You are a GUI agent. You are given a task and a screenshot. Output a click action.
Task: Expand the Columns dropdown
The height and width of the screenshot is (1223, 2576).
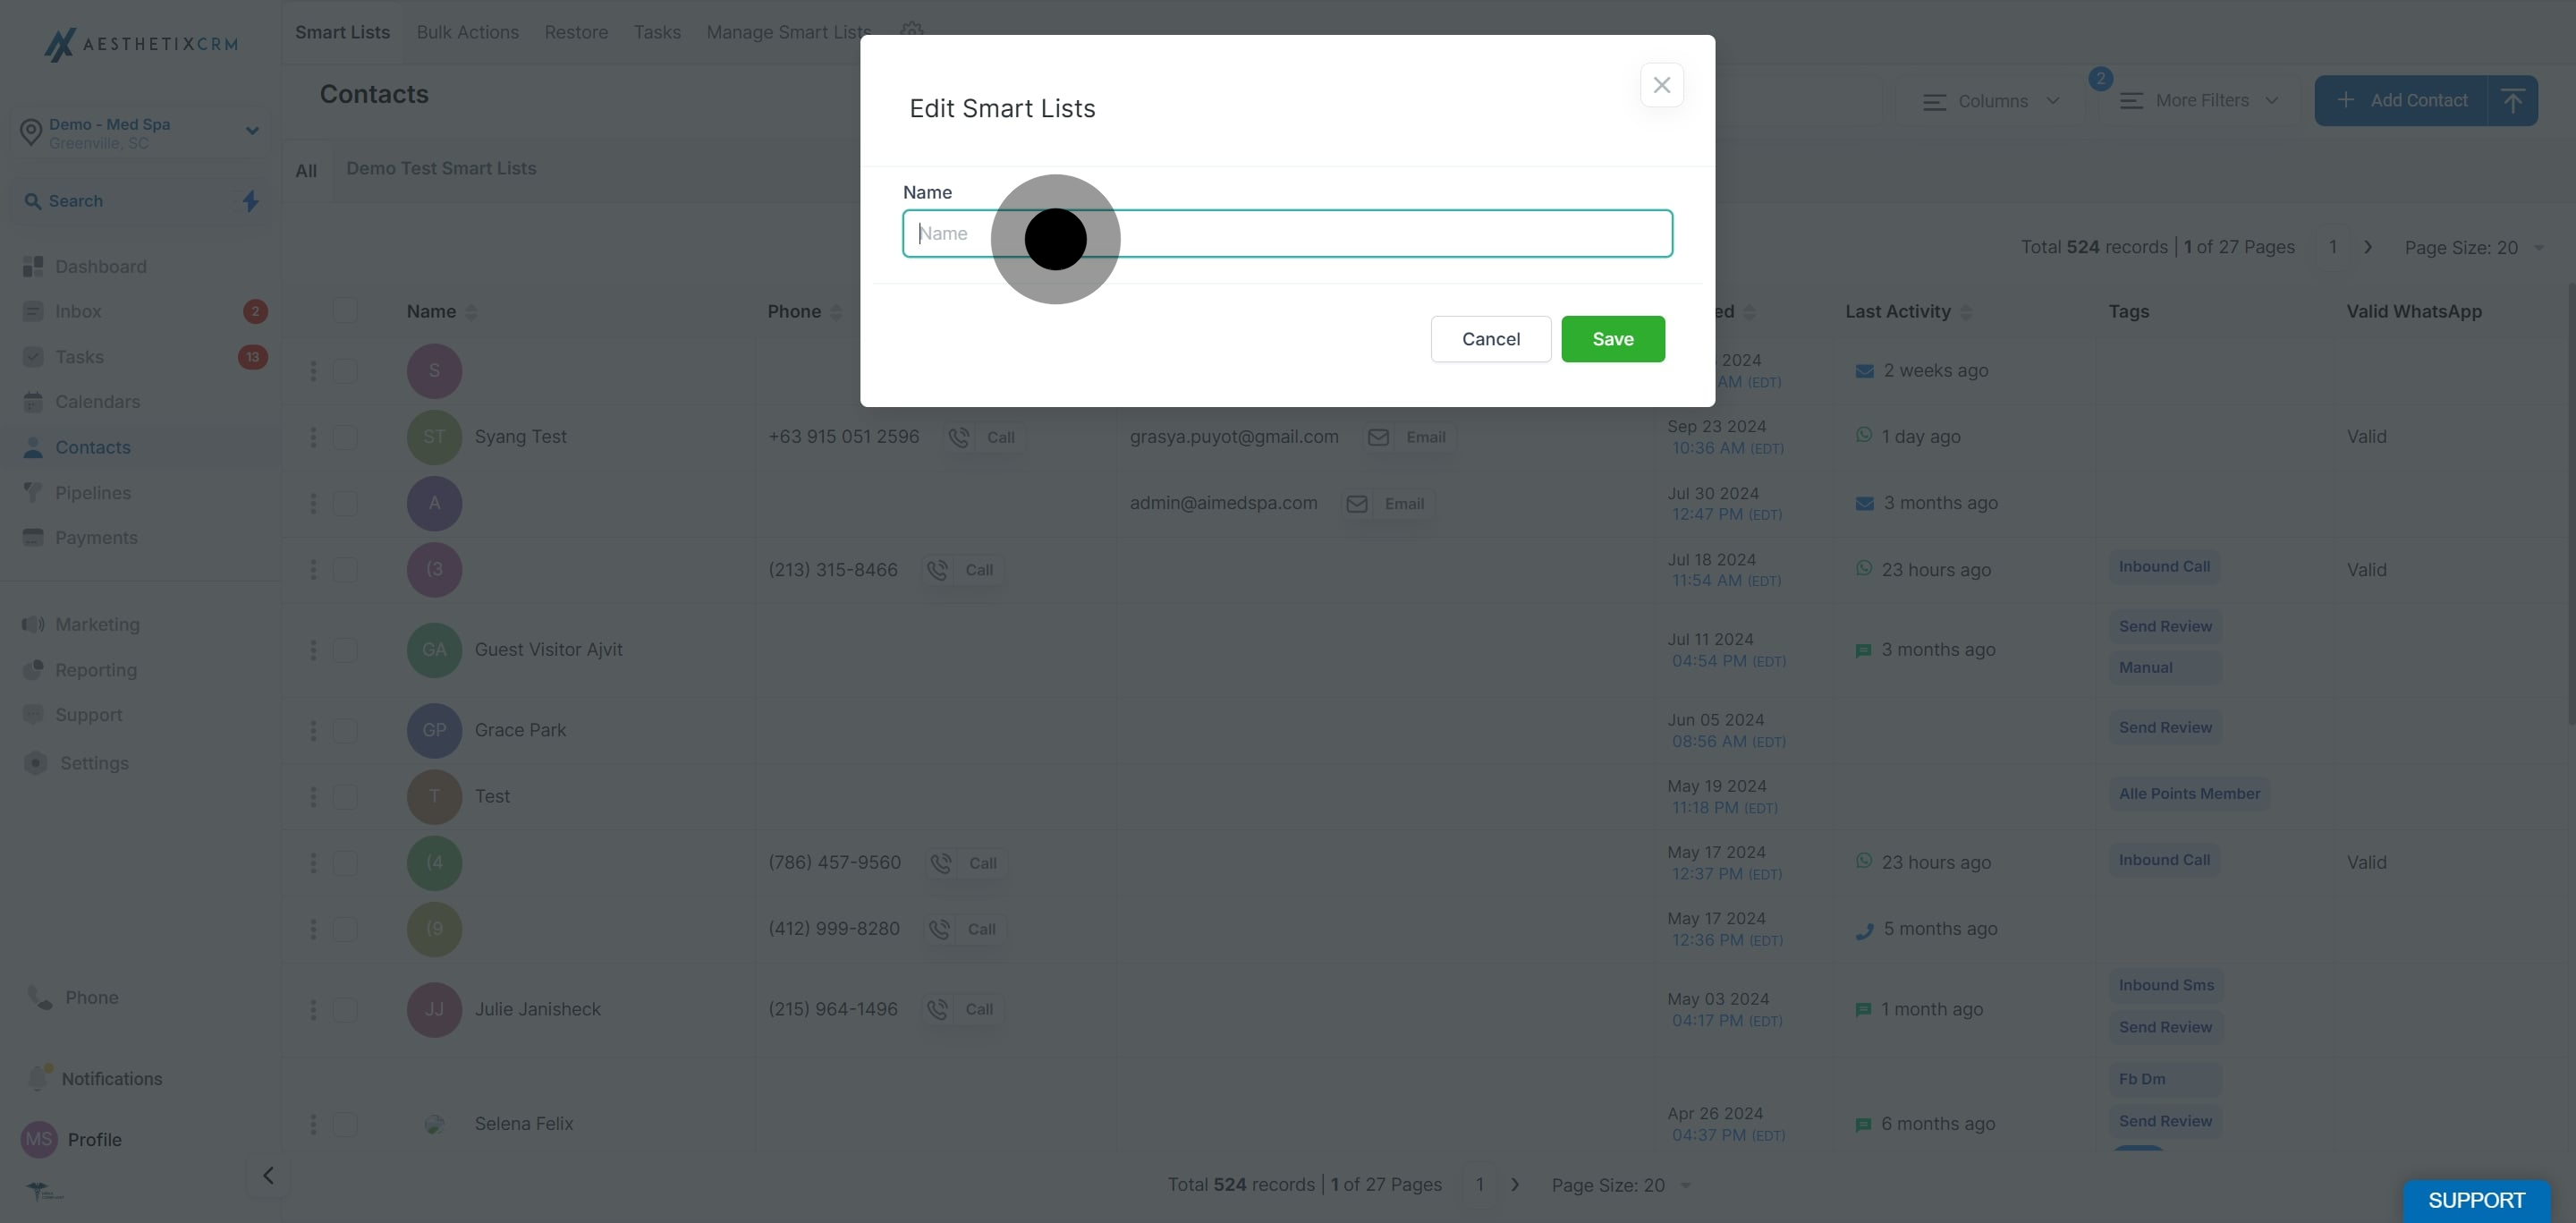click(x=1991, y=101)
